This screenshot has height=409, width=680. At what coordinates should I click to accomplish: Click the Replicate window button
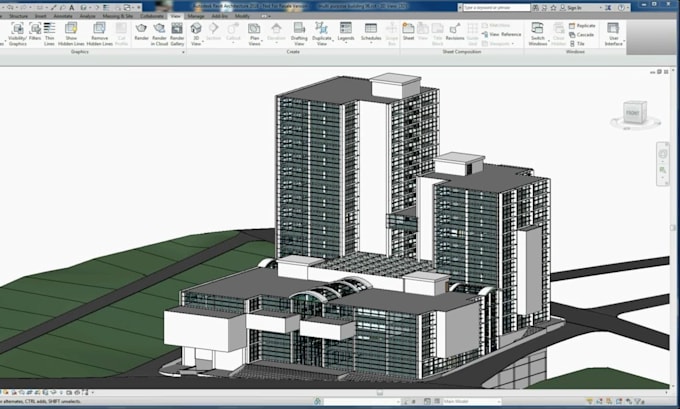[582, 26]
